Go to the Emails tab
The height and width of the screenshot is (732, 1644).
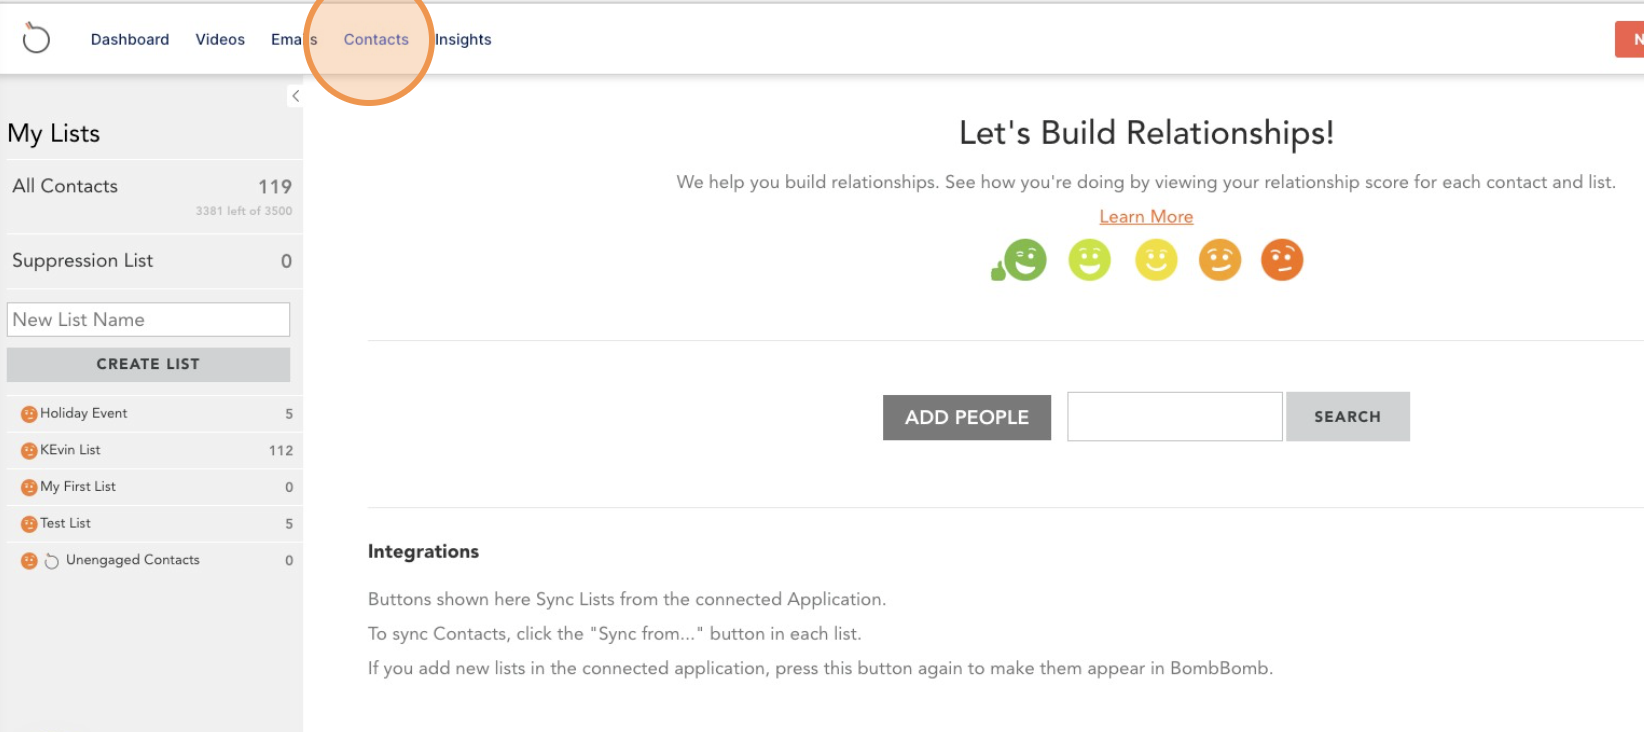294,39
